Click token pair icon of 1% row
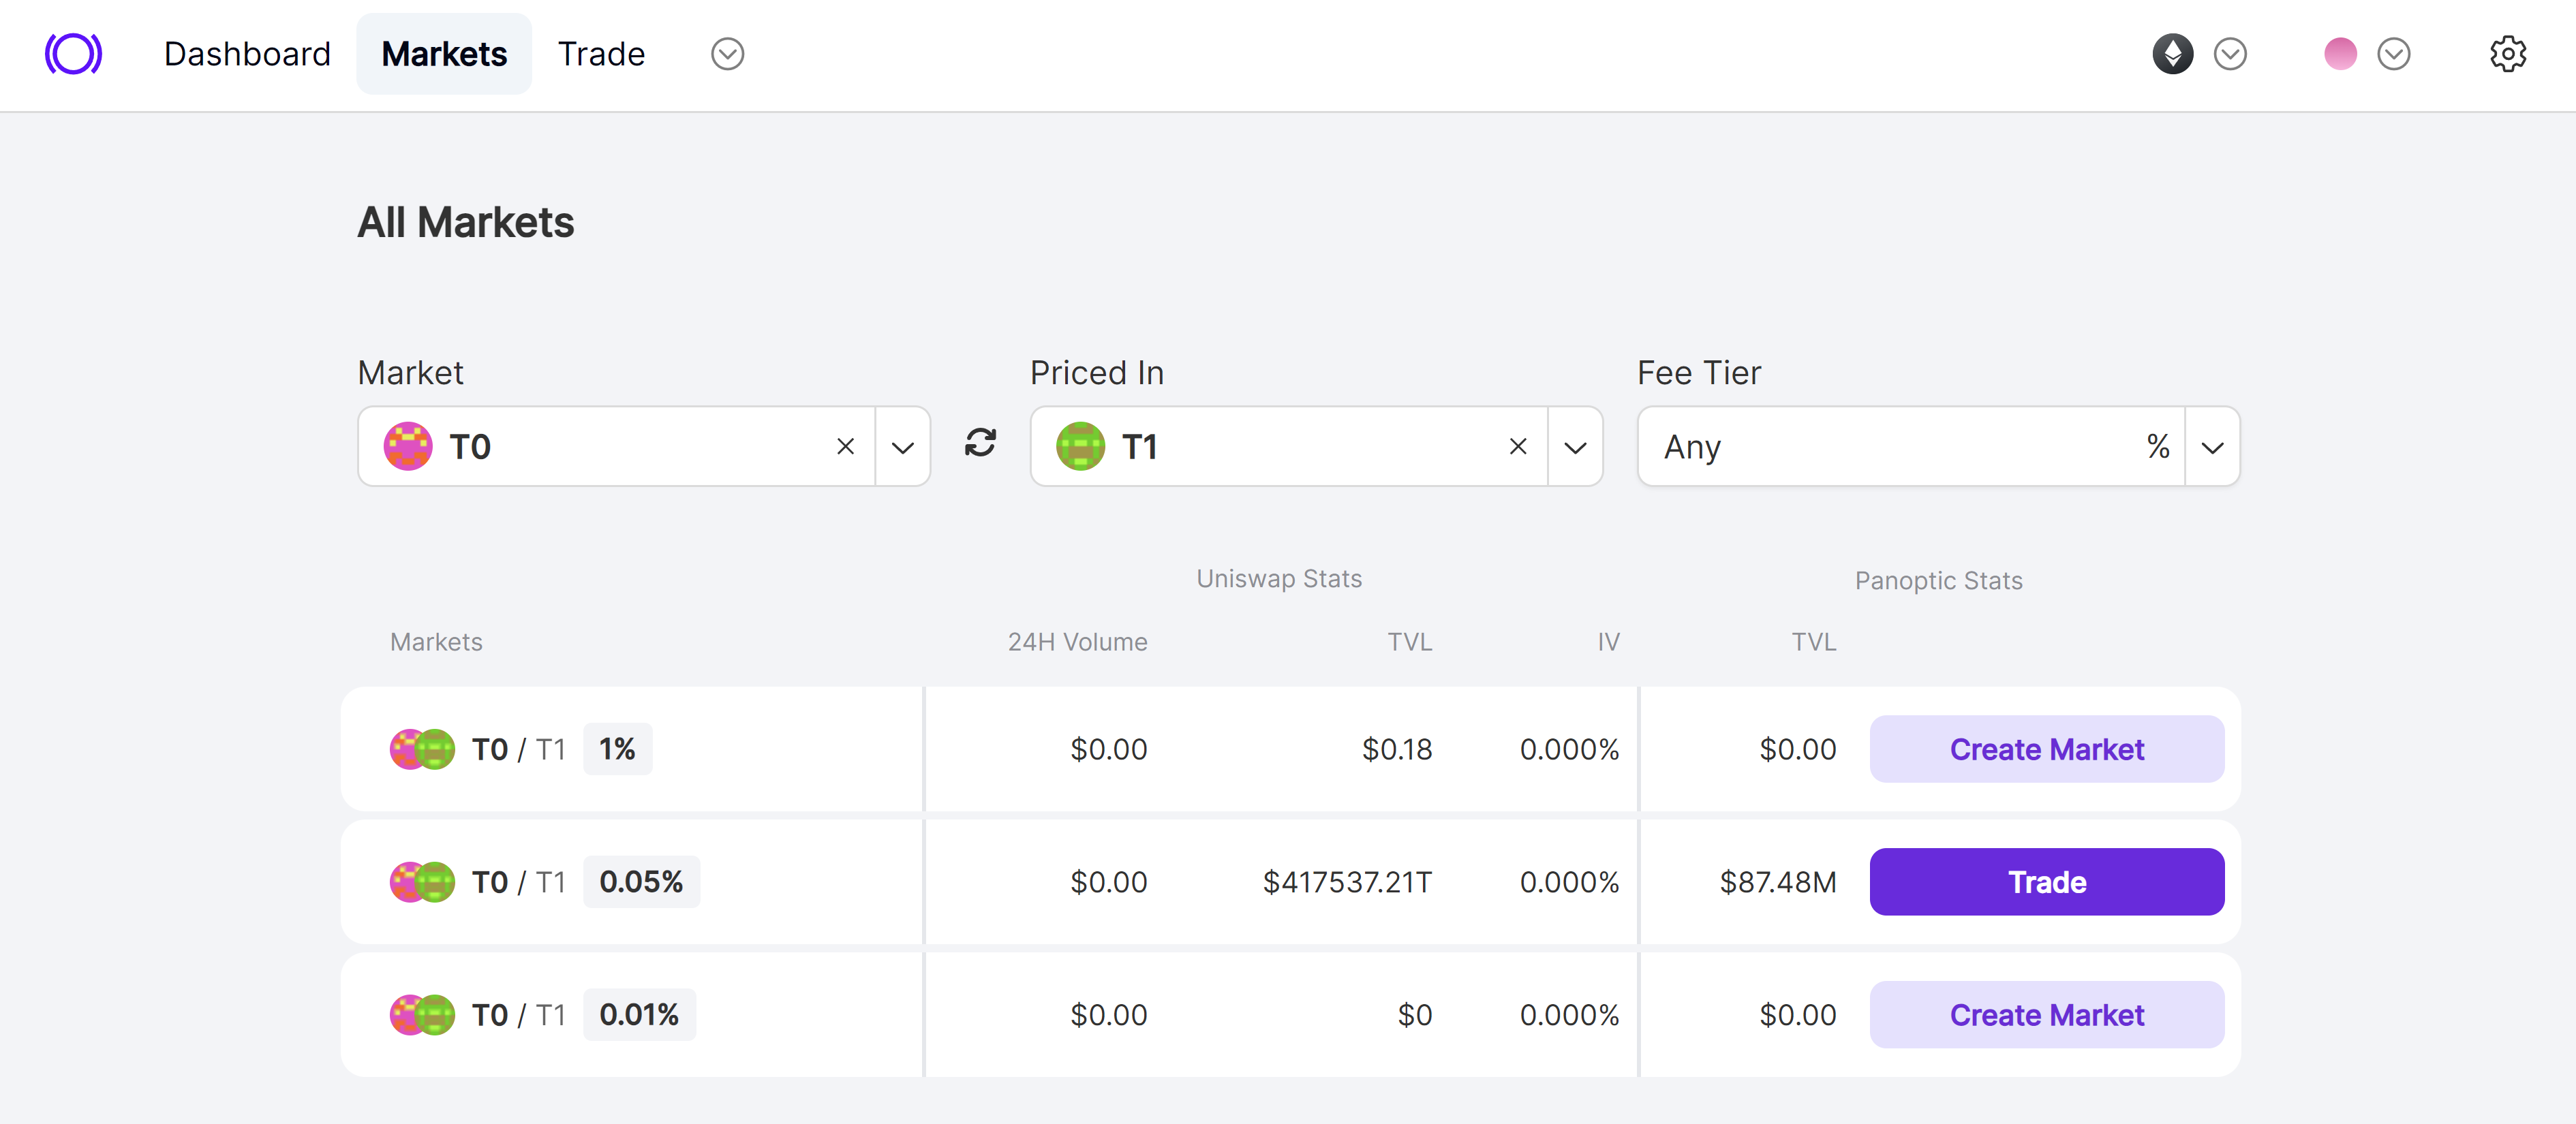The image size is (2576, 1124). pos(422,749)
